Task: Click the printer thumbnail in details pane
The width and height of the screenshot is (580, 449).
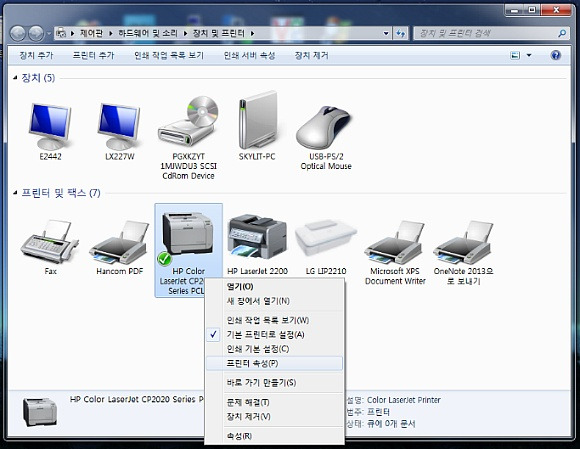Action: point(40,411)
